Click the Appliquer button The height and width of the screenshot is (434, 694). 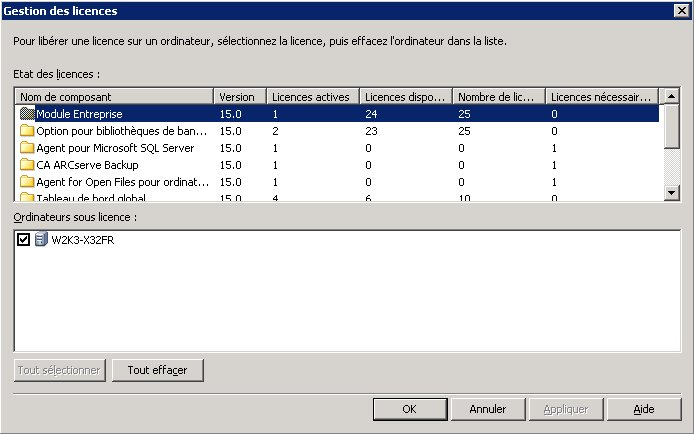coord(566,409)
